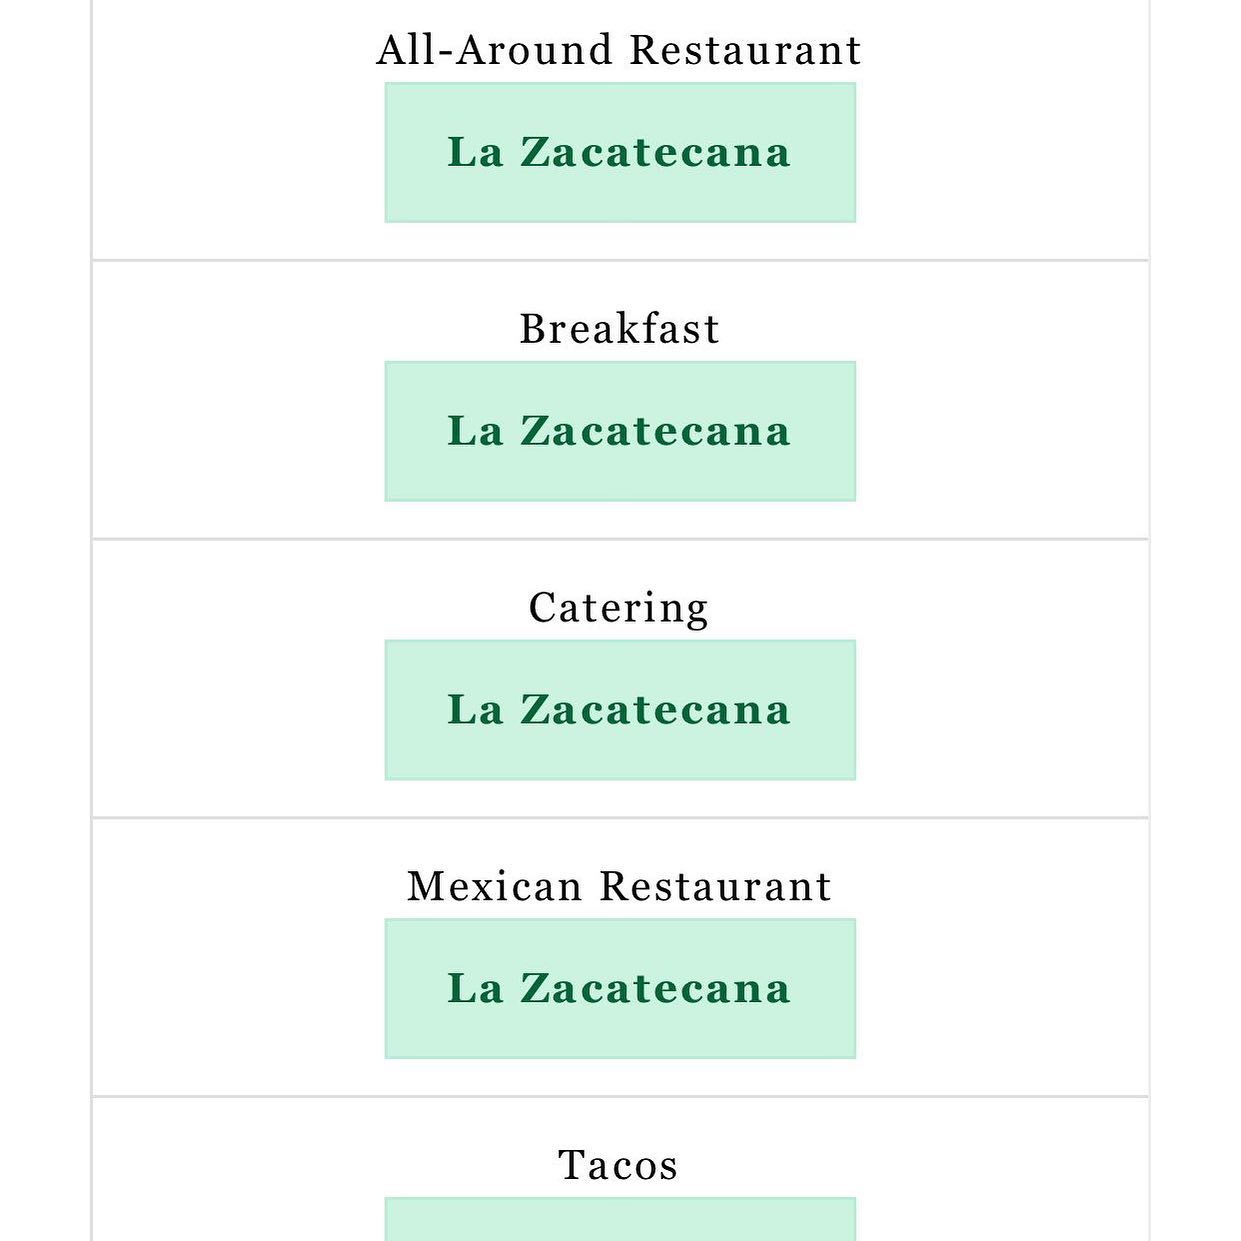
Task: Click the word "Mexican" in the heading
Action: point(494,887)
